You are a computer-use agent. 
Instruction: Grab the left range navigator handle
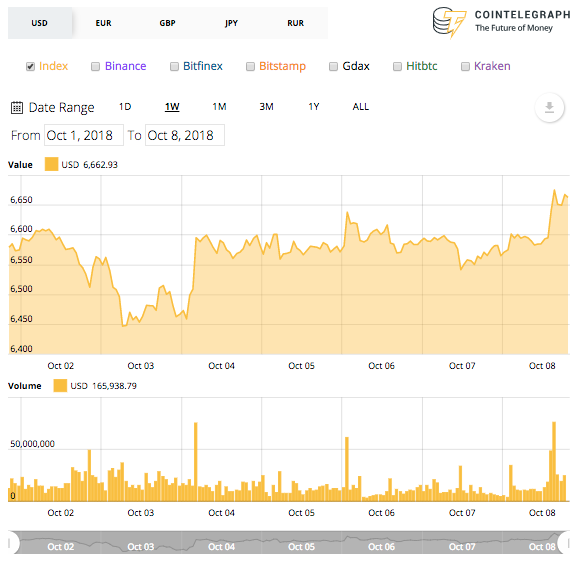pyautogui.click(x=13, y=543)
